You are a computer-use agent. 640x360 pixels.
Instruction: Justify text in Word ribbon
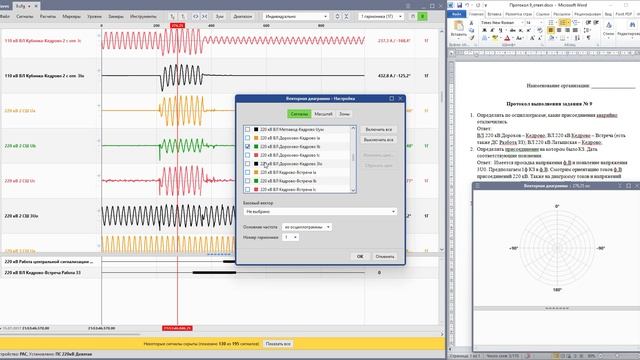(575, 30)
